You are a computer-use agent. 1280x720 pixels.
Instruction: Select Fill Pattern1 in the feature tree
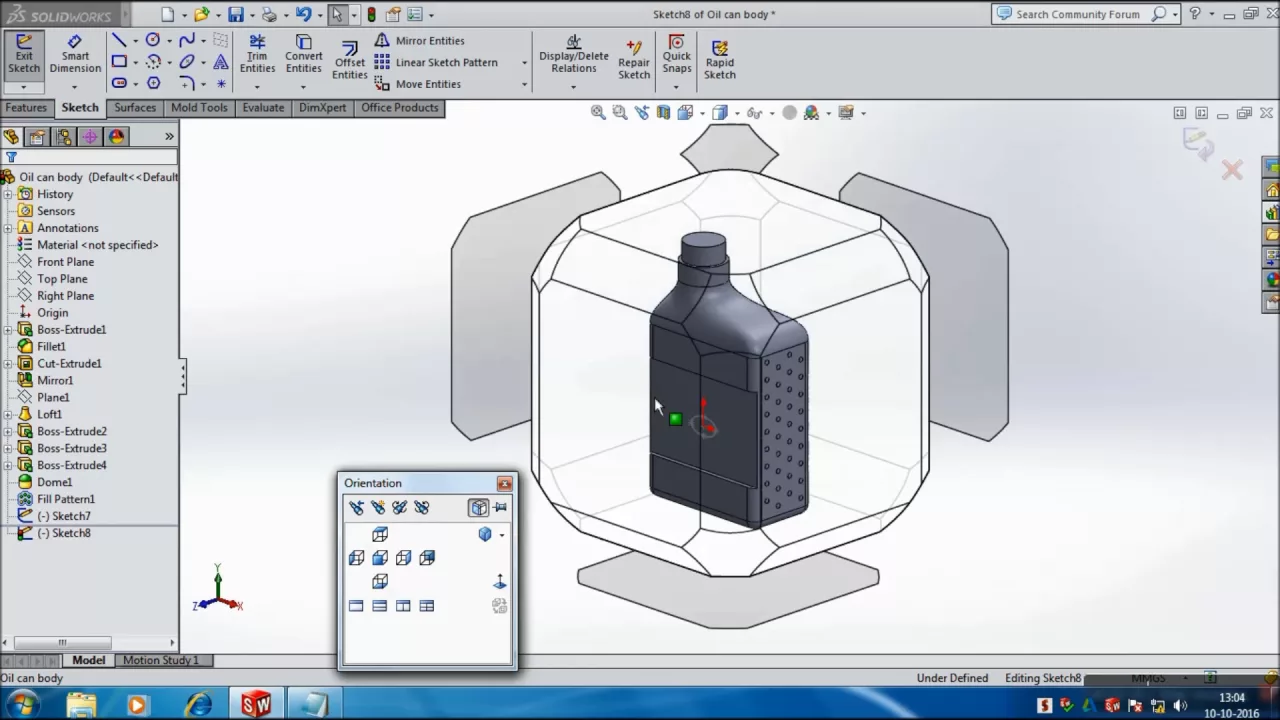pyautogui.click(x=57, y=499)
